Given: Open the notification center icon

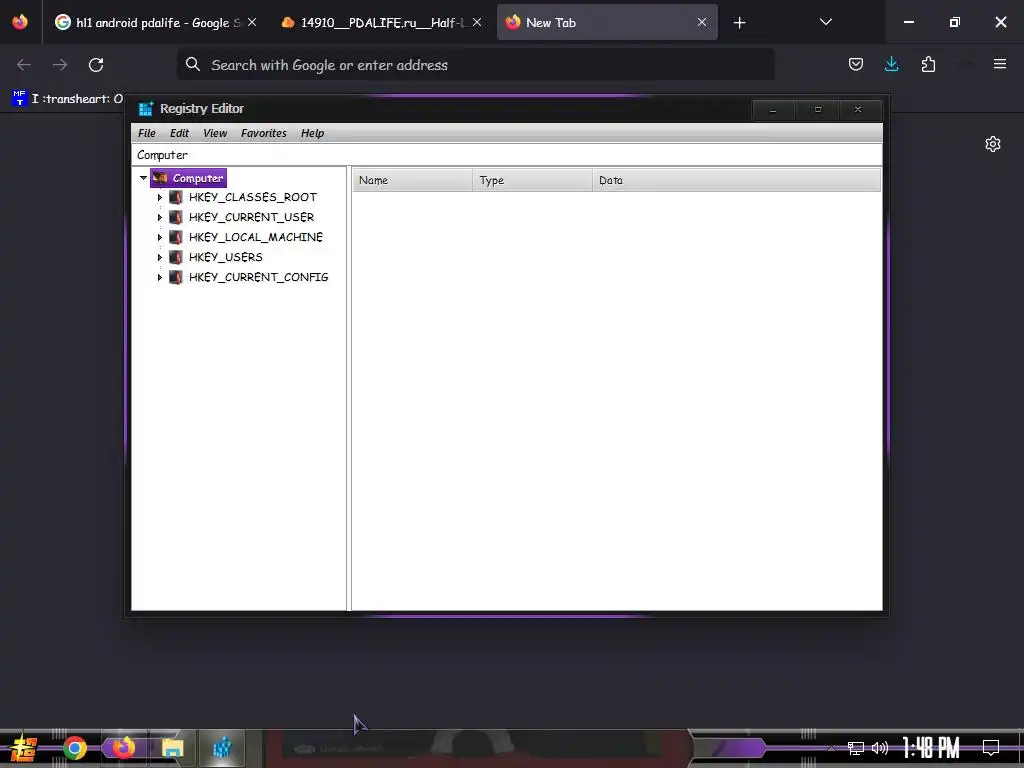Looking at the screenshot, I should (x=991, y=748).
